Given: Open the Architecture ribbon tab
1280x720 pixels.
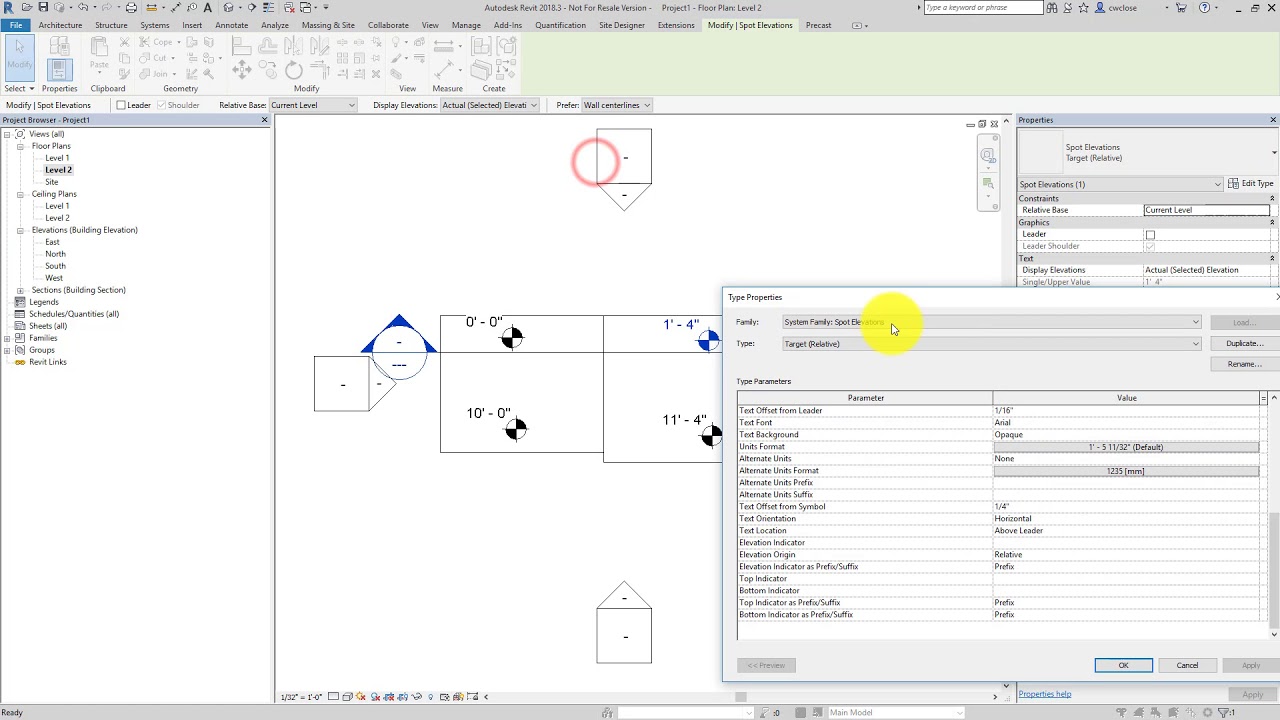Looking at the screenshot, I should coord(60,25).
